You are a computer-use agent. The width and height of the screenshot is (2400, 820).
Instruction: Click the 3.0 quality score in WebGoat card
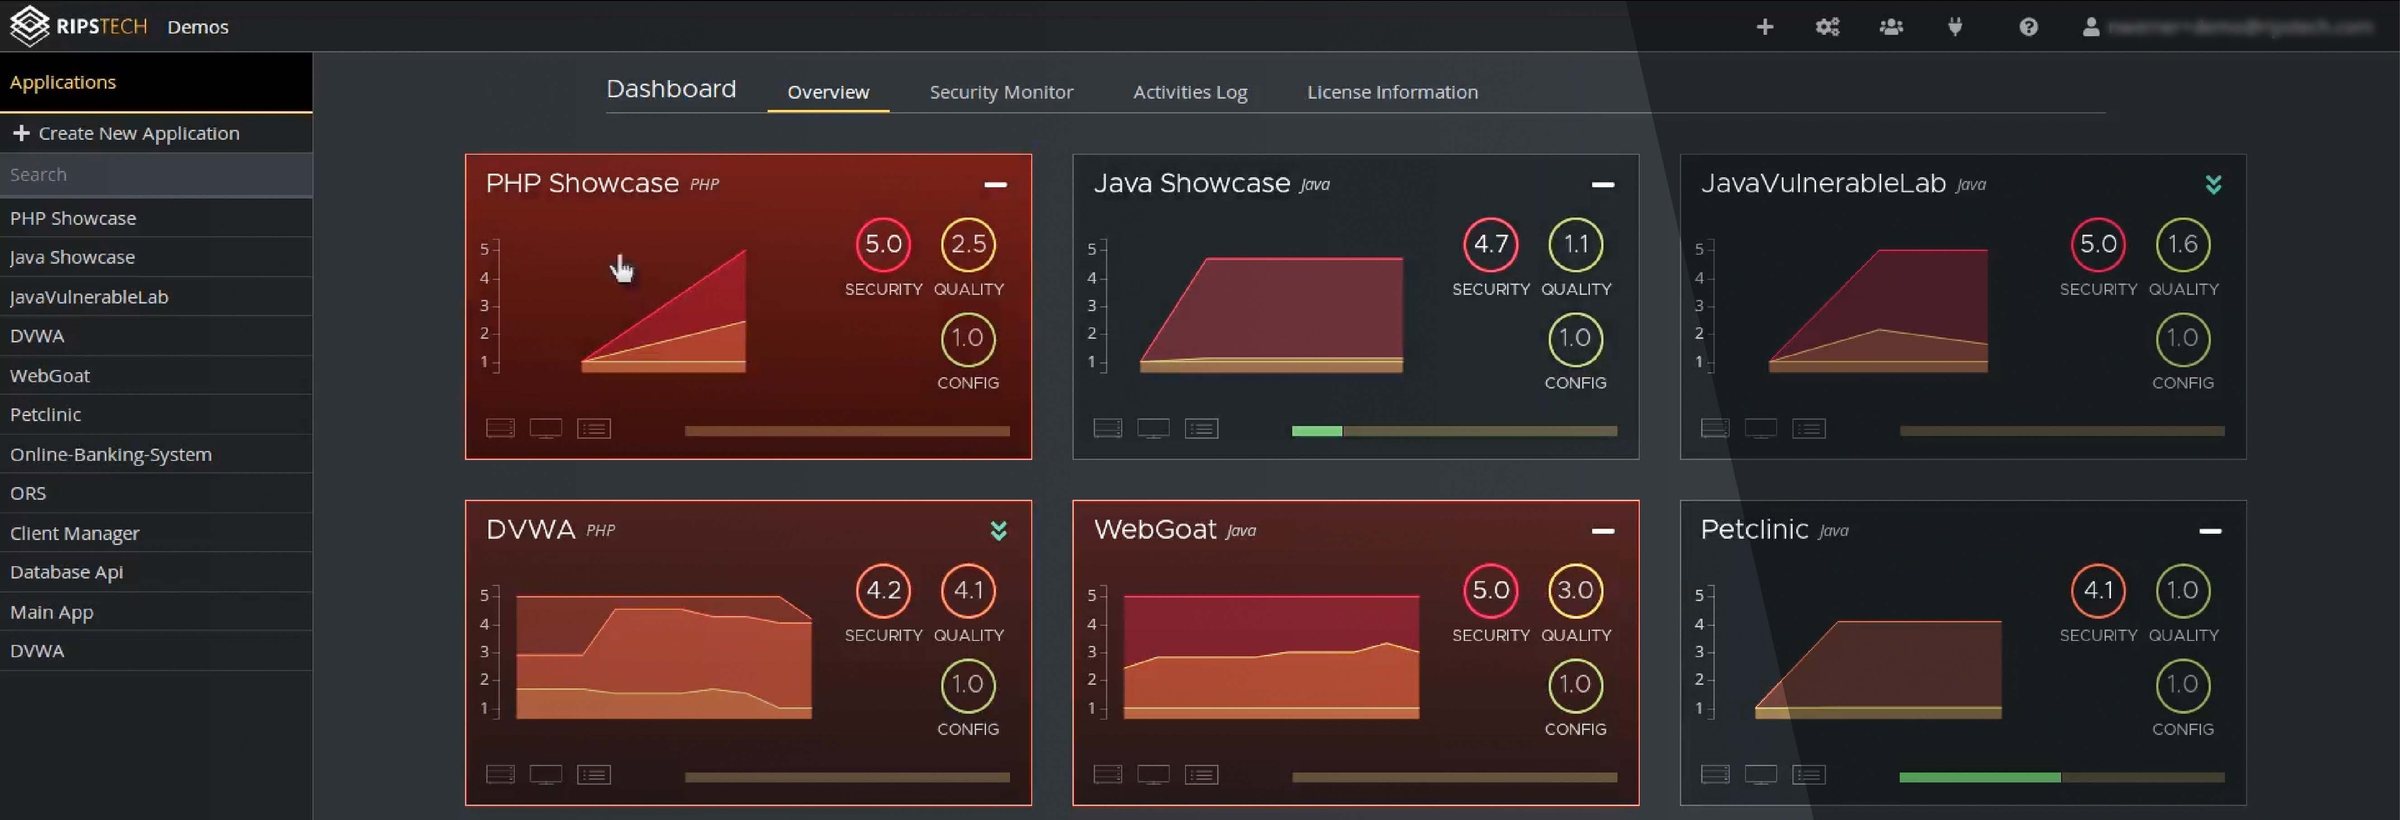(x=1575, y=590)
